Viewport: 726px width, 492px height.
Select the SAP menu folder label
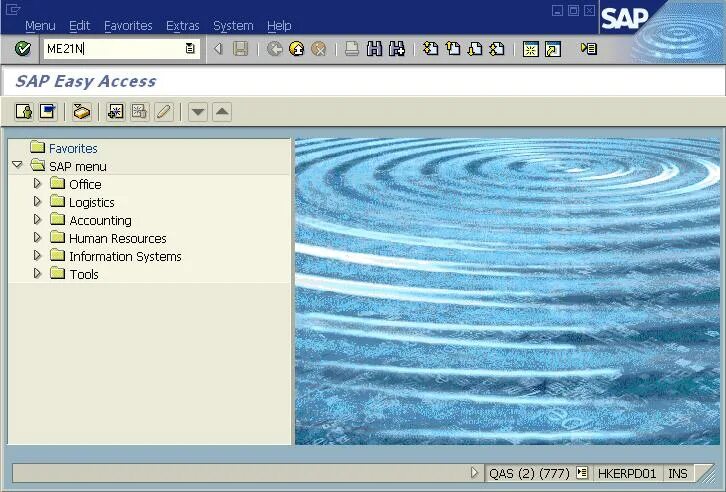78,166
